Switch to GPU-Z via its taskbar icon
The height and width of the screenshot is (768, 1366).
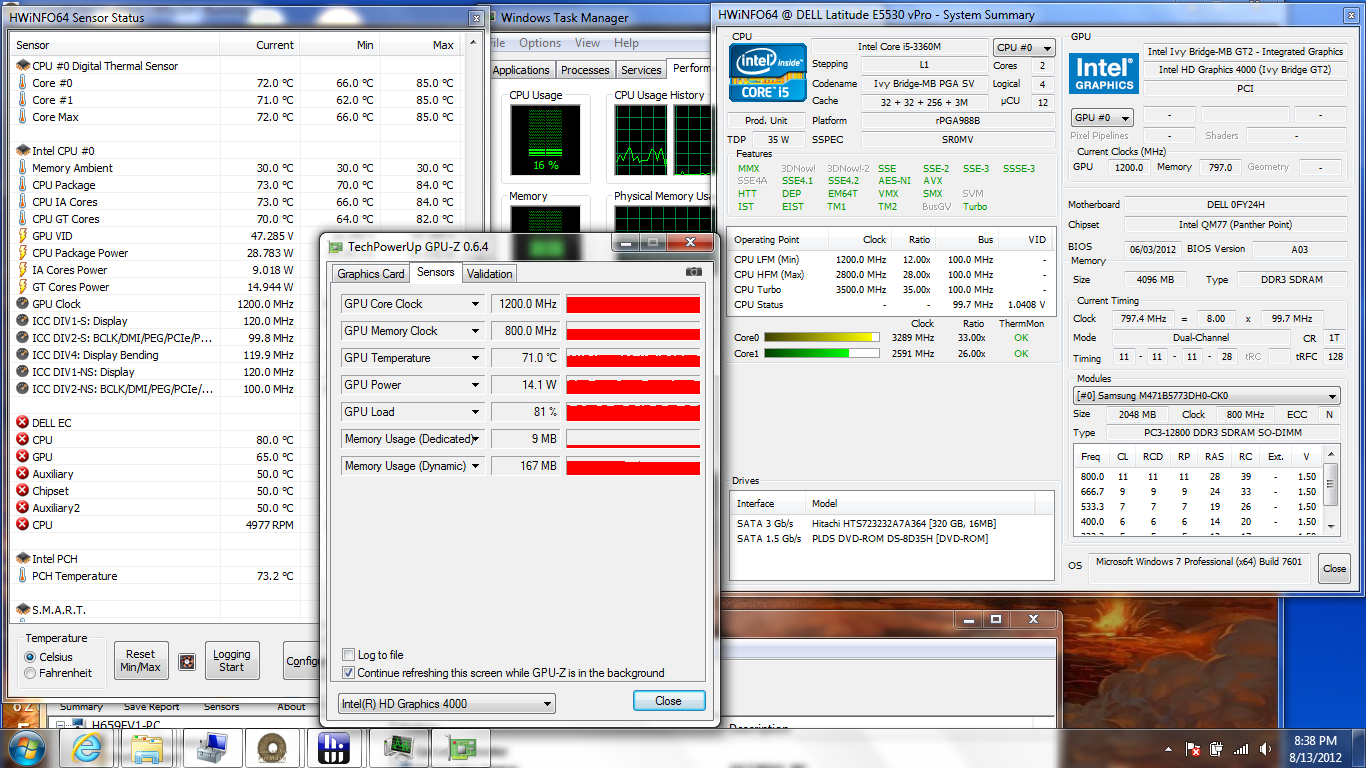tap(459, 747)
